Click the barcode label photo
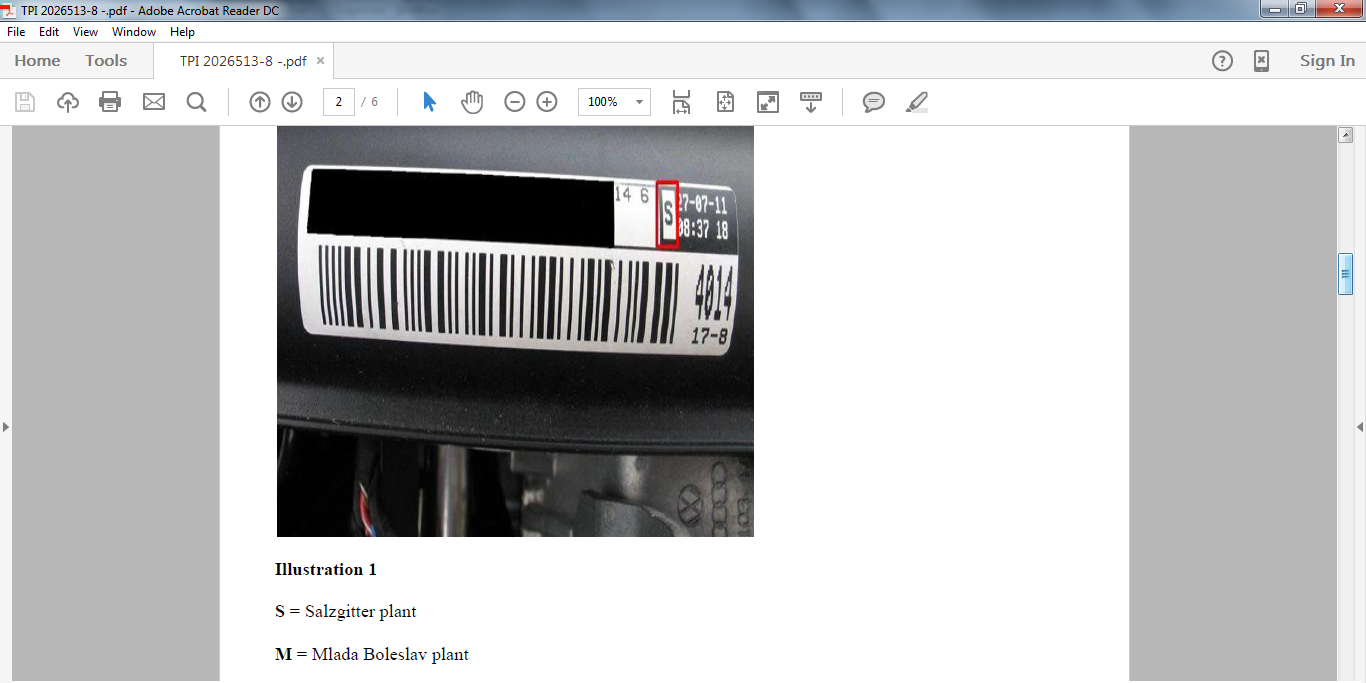Screen dimensions: 1366x683 [x=515, y=332]
